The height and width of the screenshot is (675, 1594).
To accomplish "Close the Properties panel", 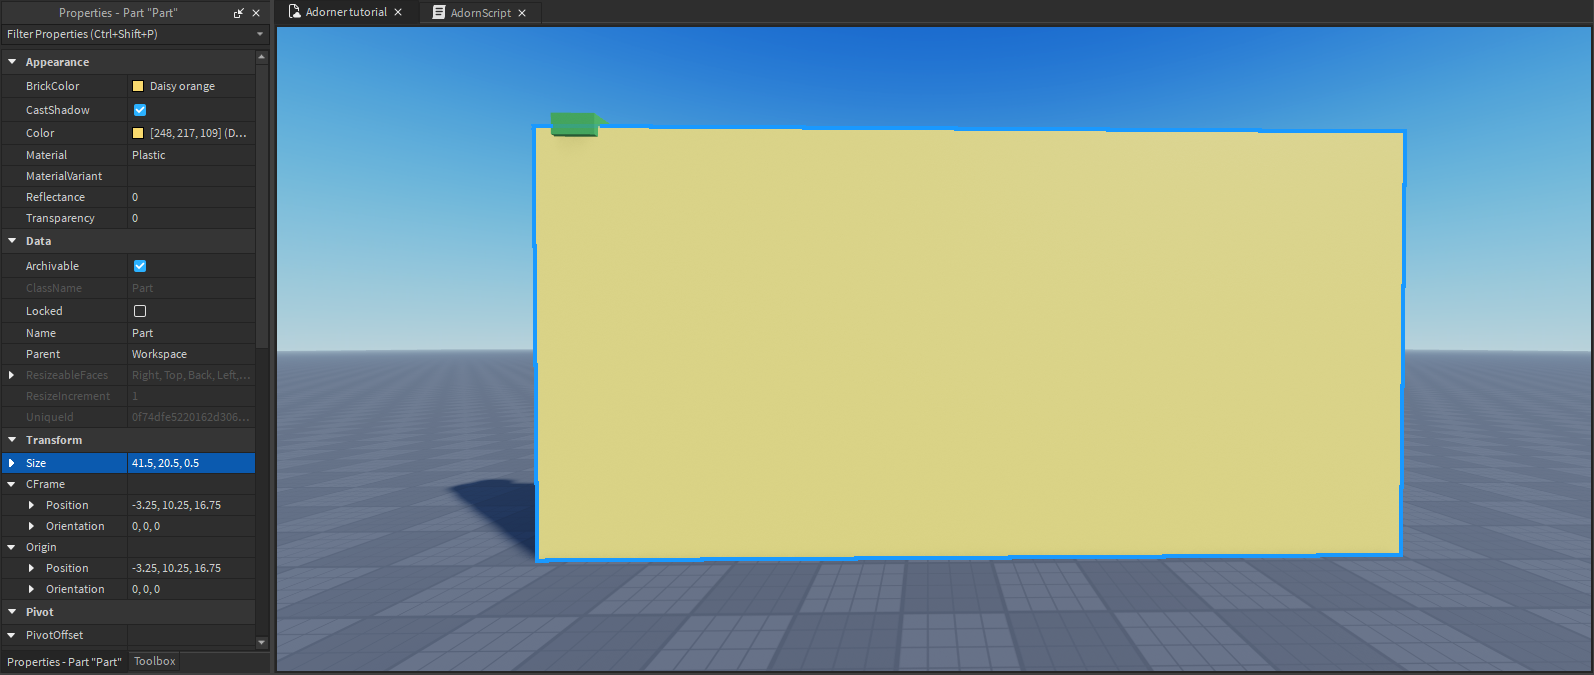I will [256, 13].
